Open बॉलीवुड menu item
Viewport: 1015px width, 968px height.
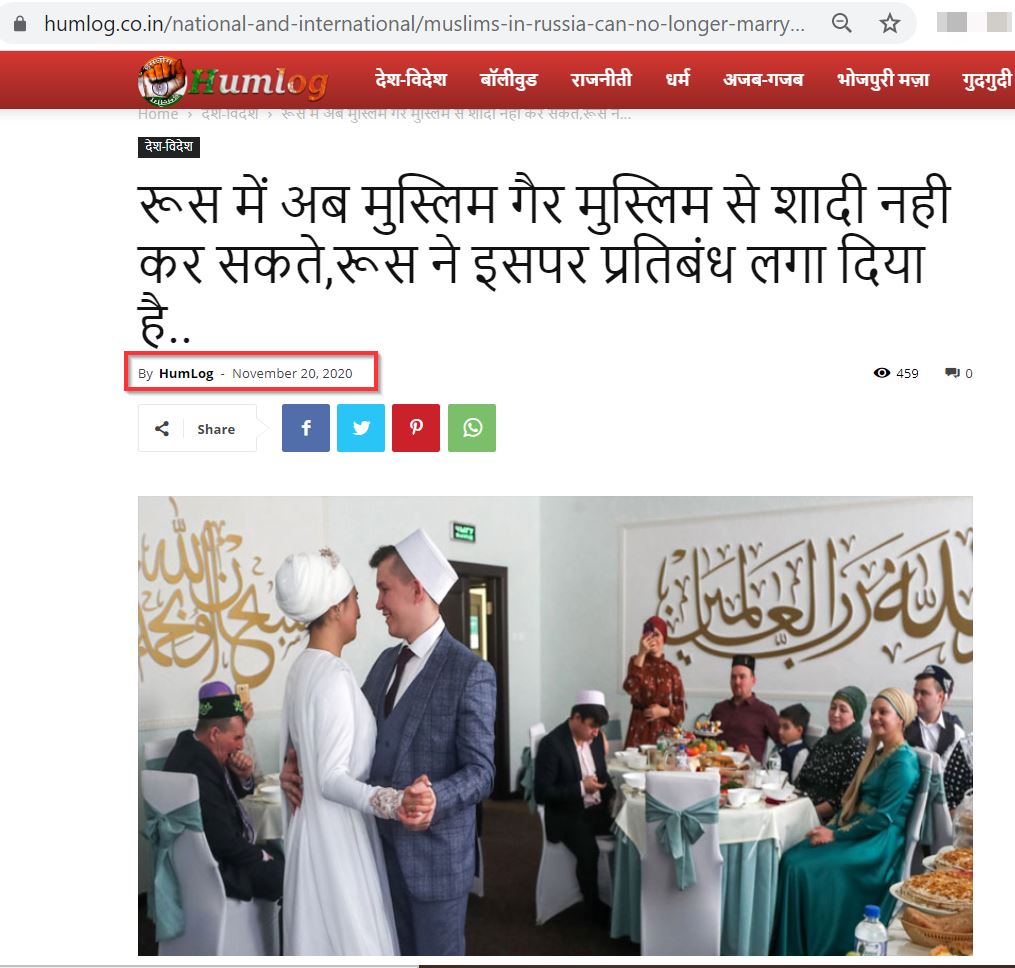pos(509,80)
